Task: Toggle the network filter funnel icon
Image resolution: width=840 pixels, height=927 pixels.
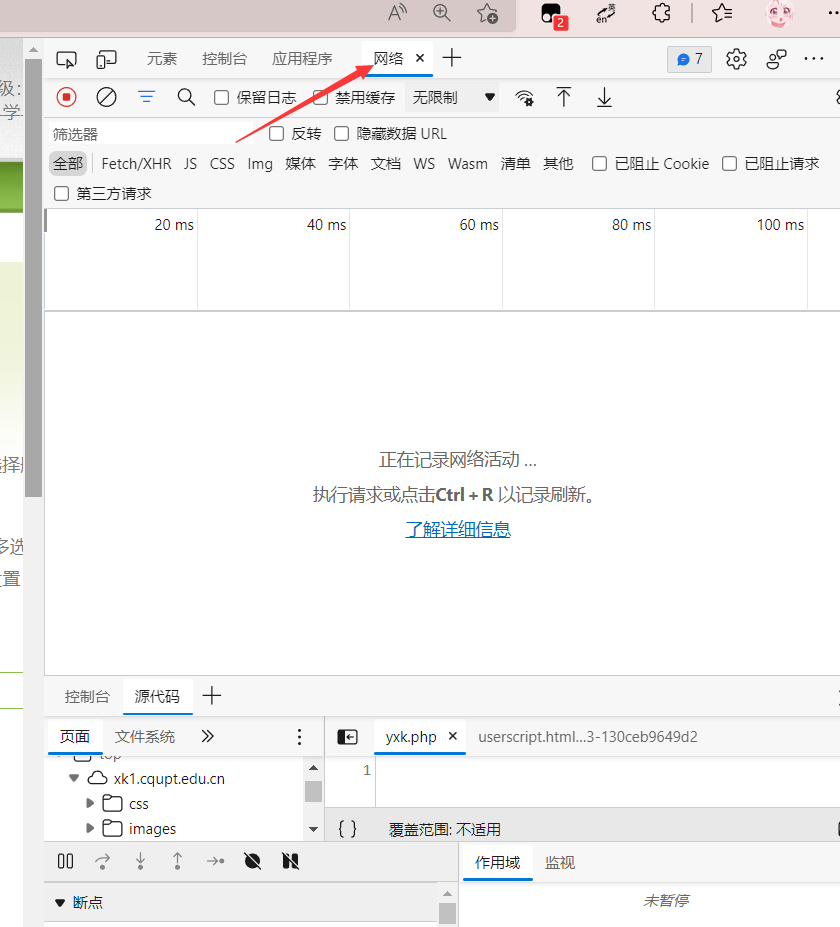Action: (x=147, y=97)
